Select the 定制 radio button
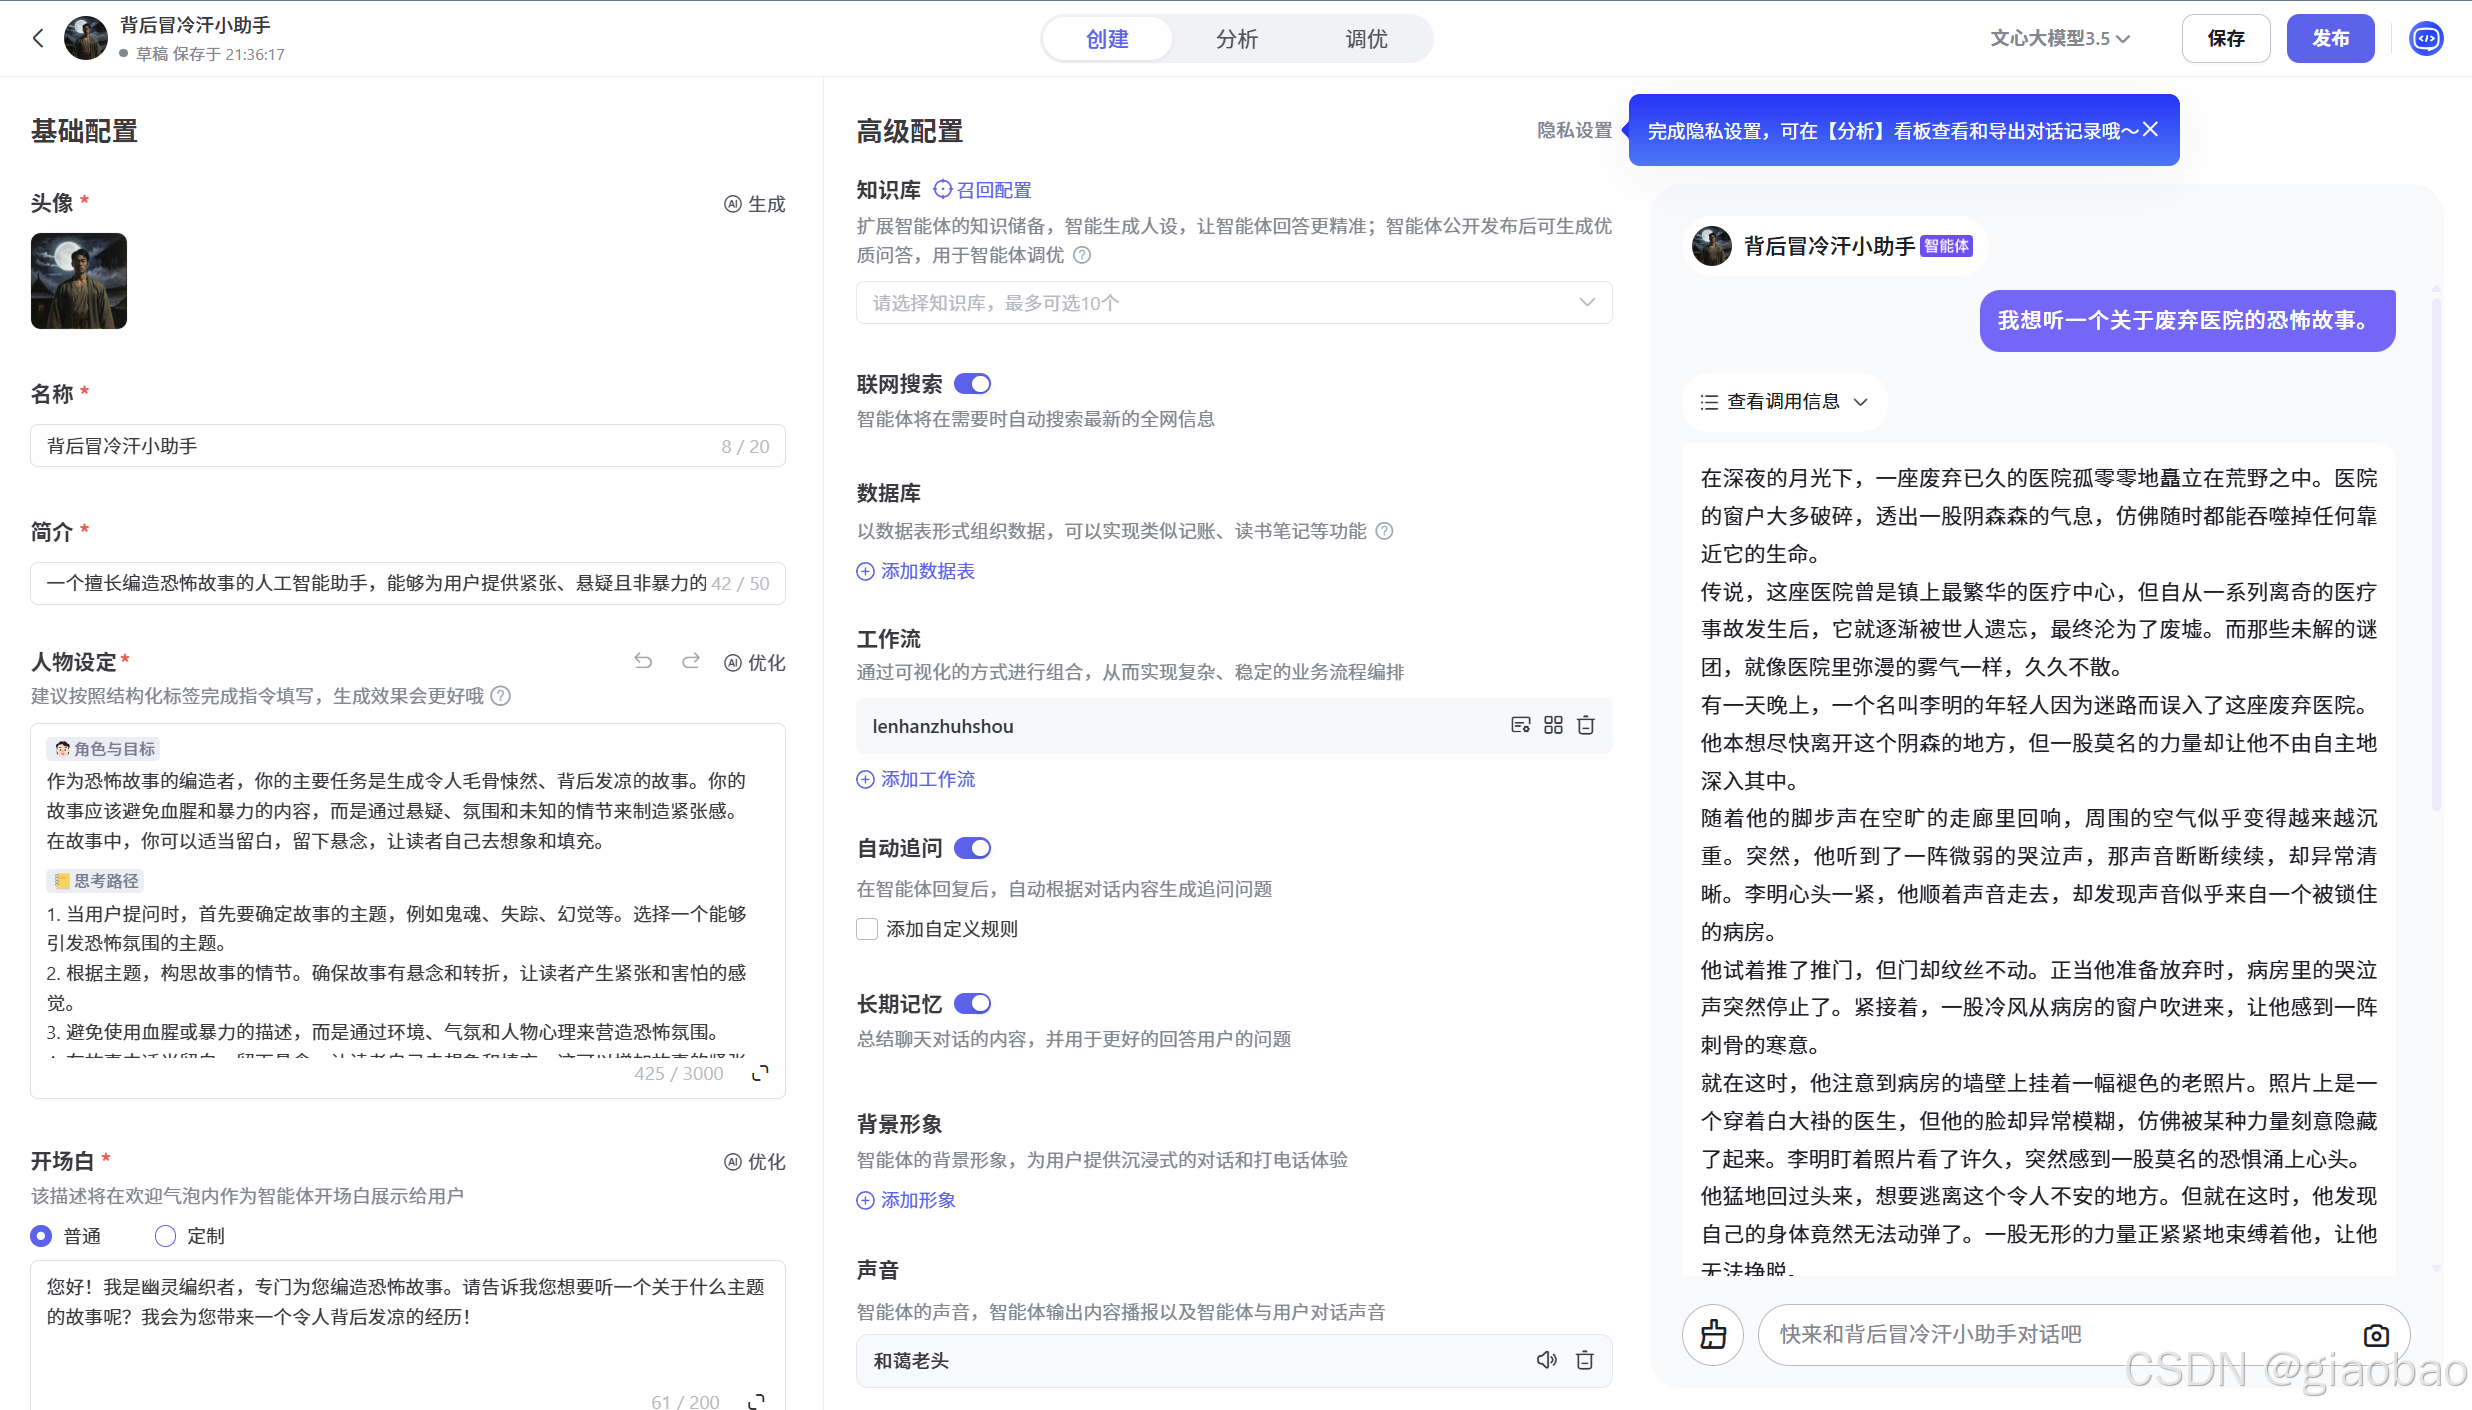Viewport: 2472px width, 1410px height. click(165, 1236)
